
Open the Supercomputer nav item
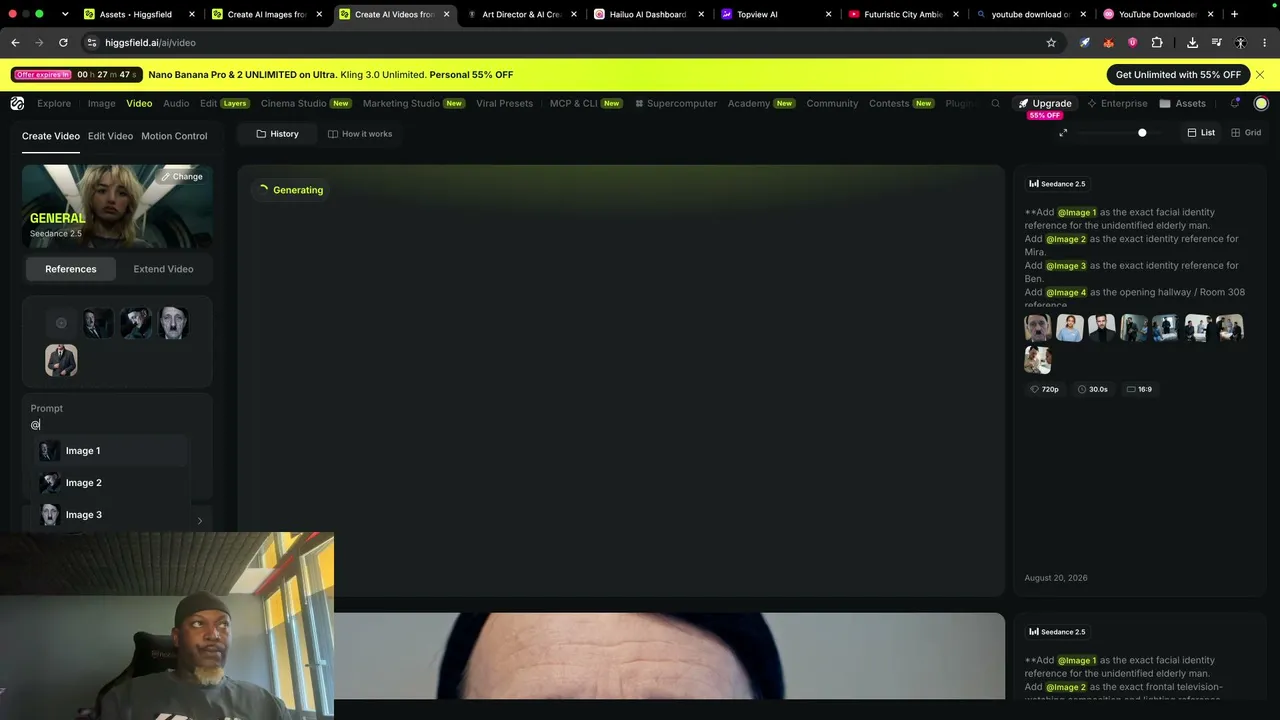tap(676, 103)
